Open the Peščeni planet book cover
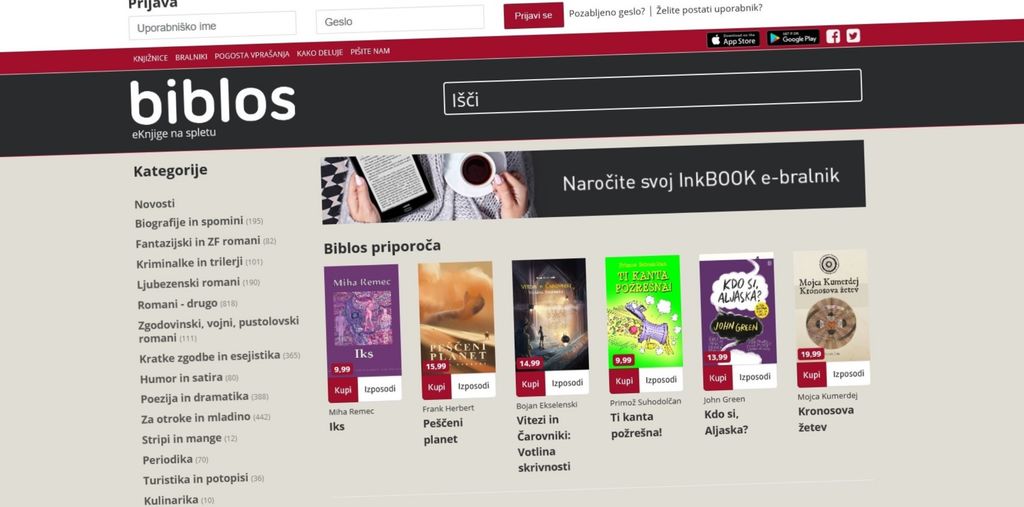The height and width of the screenshot is (507, 1024). (x=456, y=318)
